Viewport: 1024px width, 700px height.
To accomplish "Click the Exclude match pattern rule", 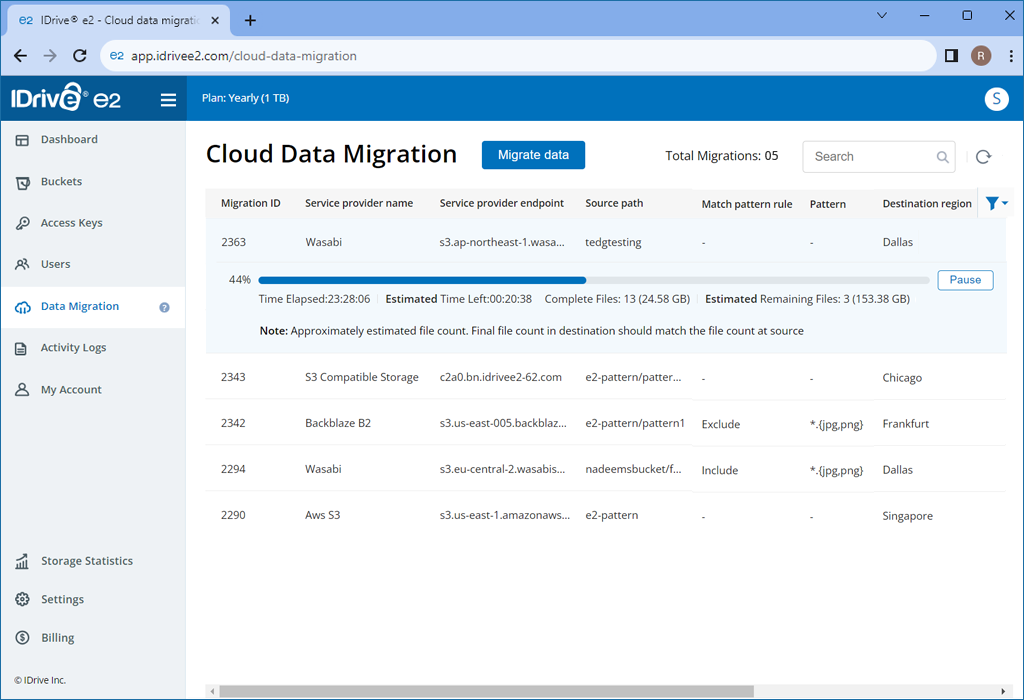I will [720, 424].
